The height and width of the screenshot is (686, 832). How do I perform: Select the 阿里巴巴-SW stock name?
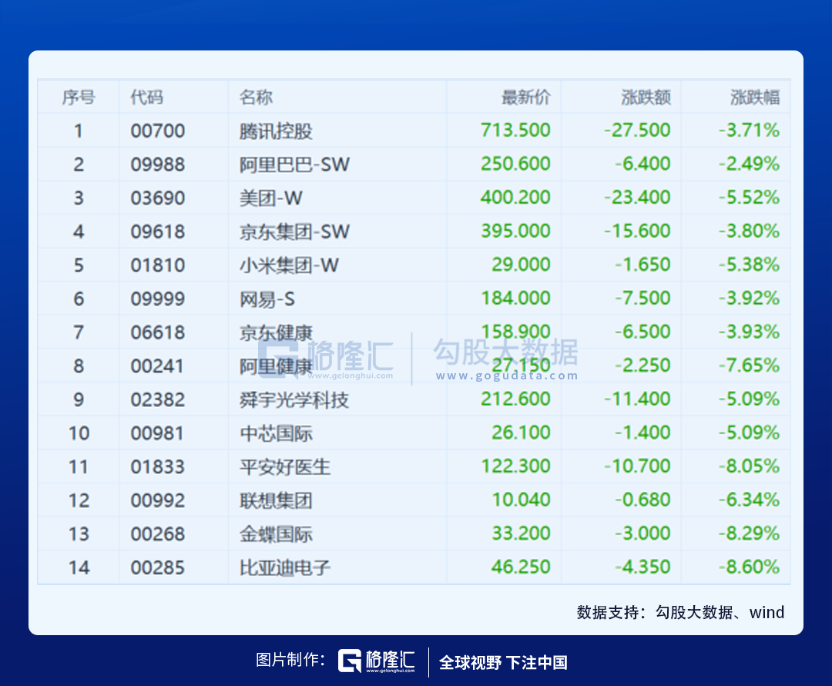click(295, 164)
